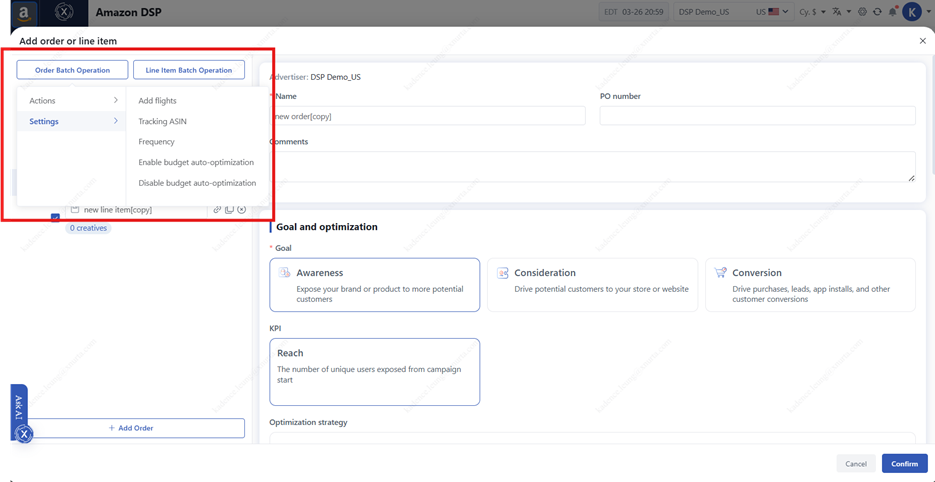Viewport: 935px width, 482px height.
Task: Click the Comments text area
Action: 592,166
